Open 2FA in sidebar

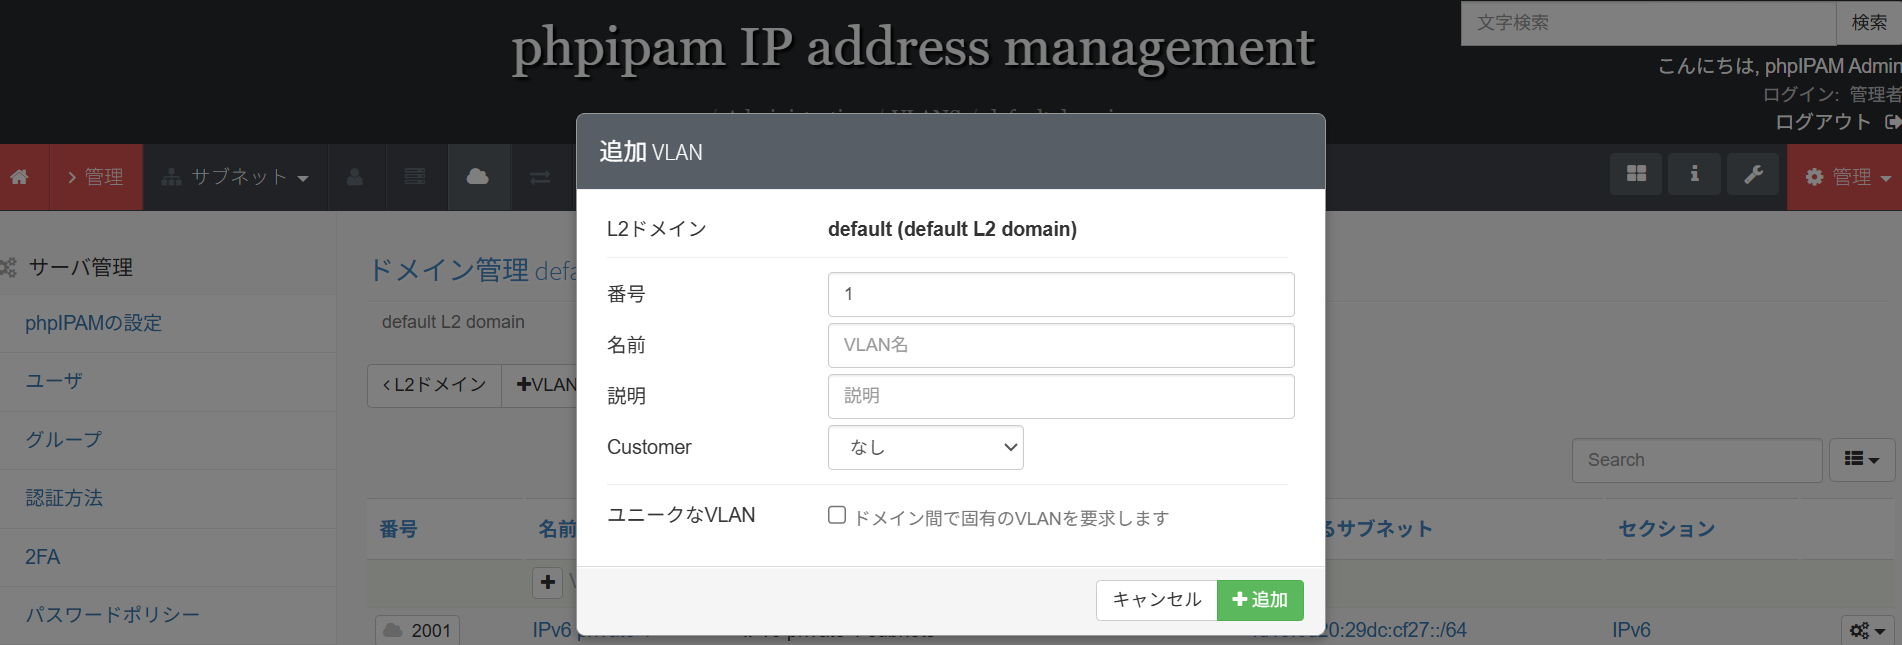point(43,557)
